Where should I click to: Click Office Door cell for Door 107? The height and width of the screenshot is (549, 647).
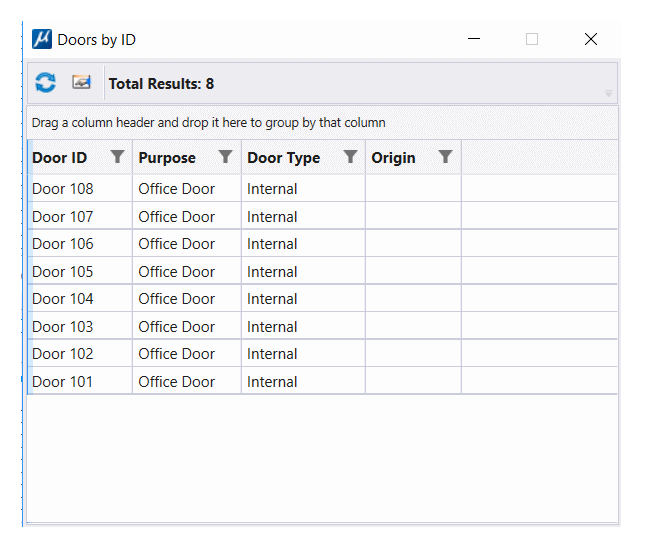[x=177, y=217]
